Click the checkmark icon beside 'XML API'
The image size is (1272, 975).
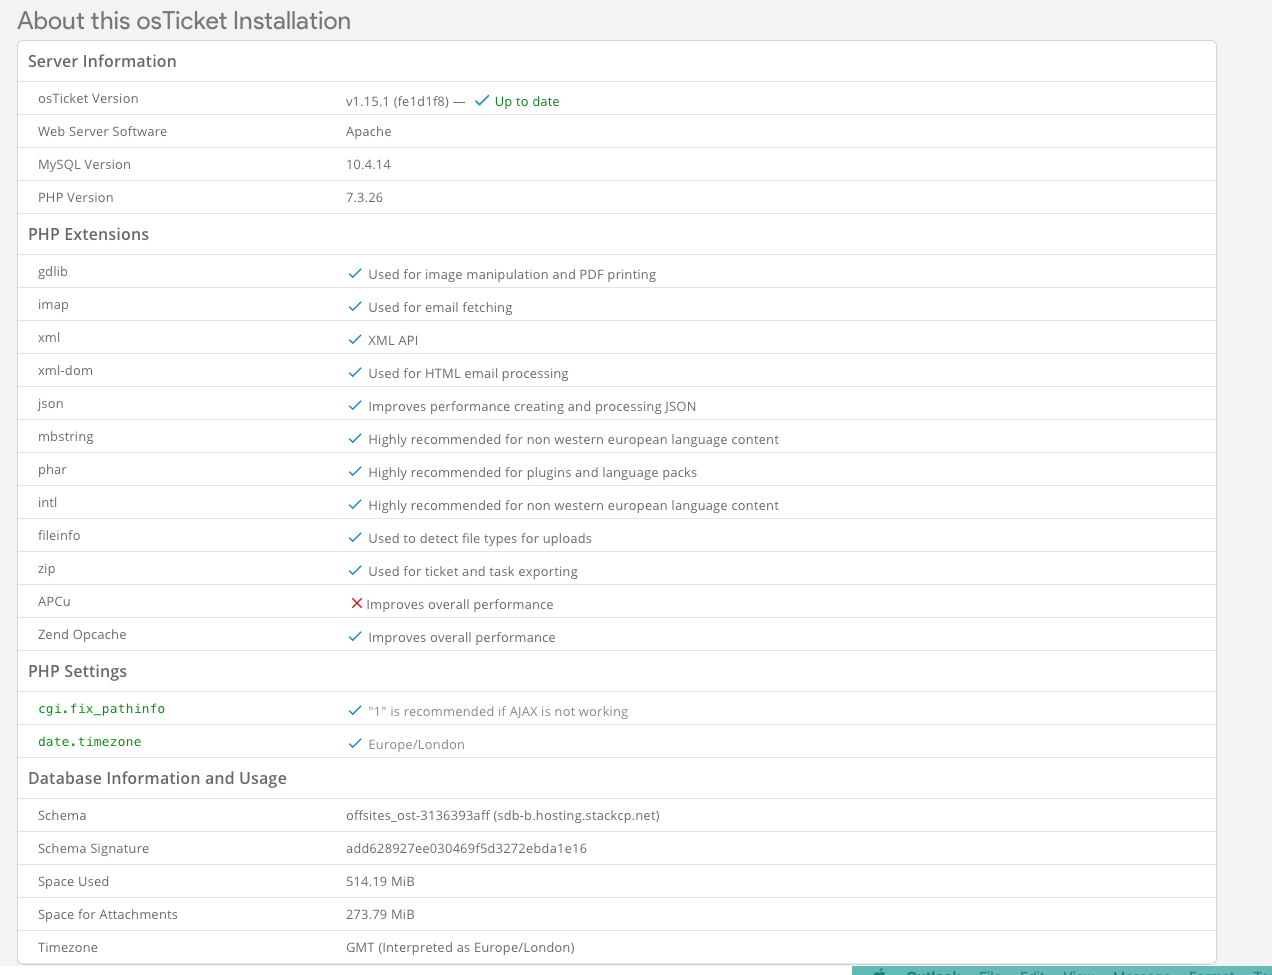pos(354,340)
